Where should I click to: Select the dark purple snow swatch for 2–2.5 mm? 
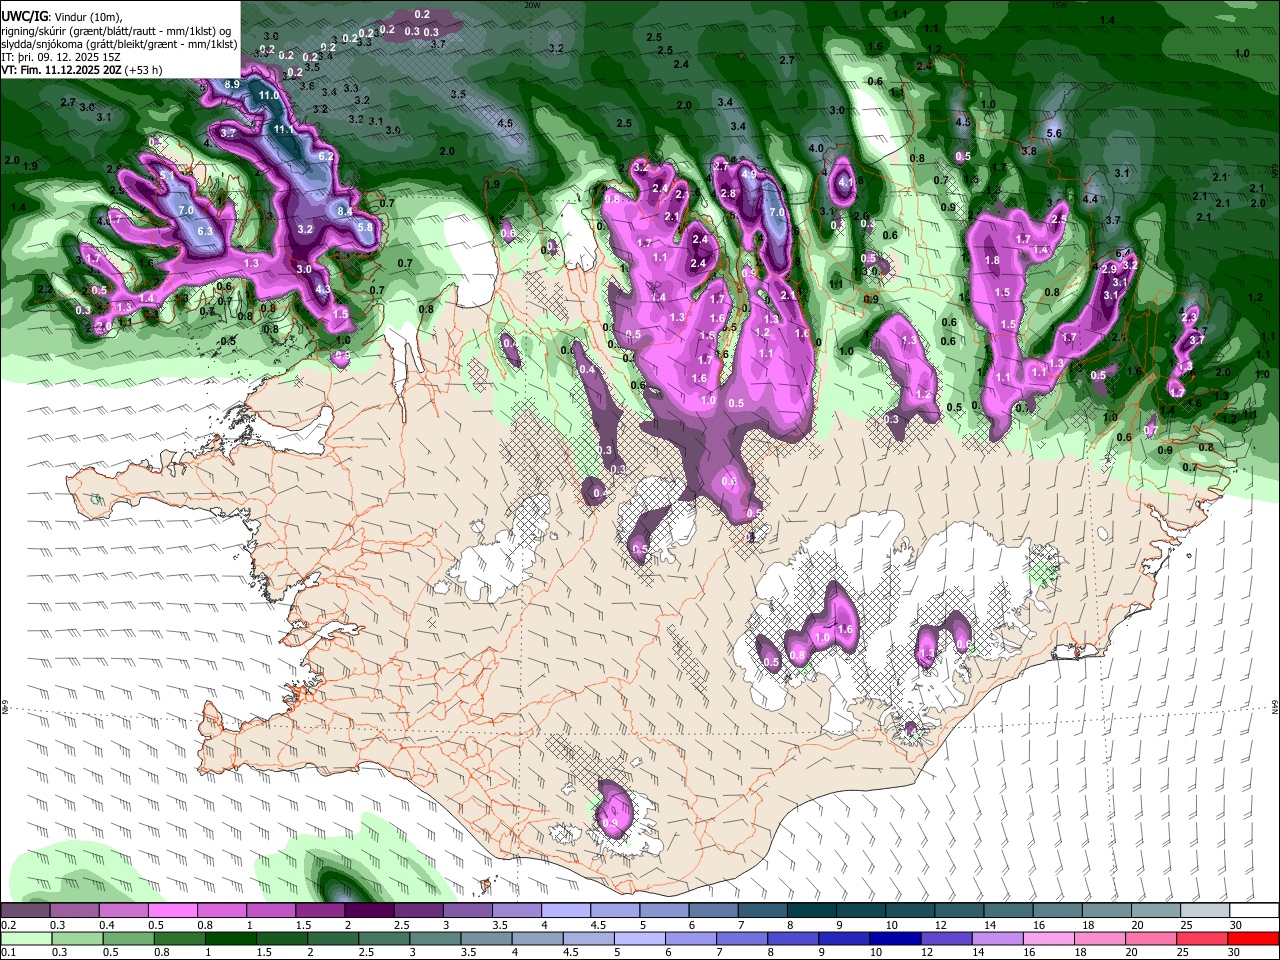(368, 911)
